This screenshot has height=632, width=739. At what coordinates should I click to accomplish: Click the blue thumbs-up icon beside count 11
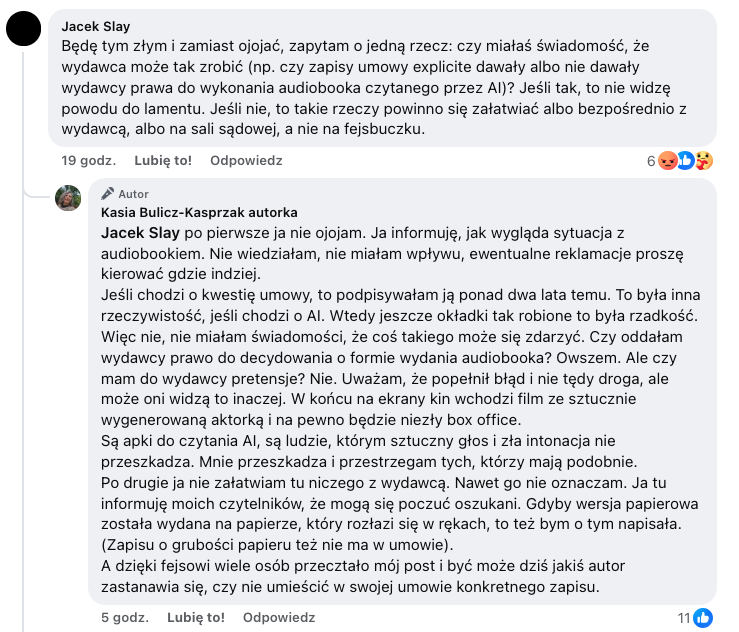click(703, 617)
